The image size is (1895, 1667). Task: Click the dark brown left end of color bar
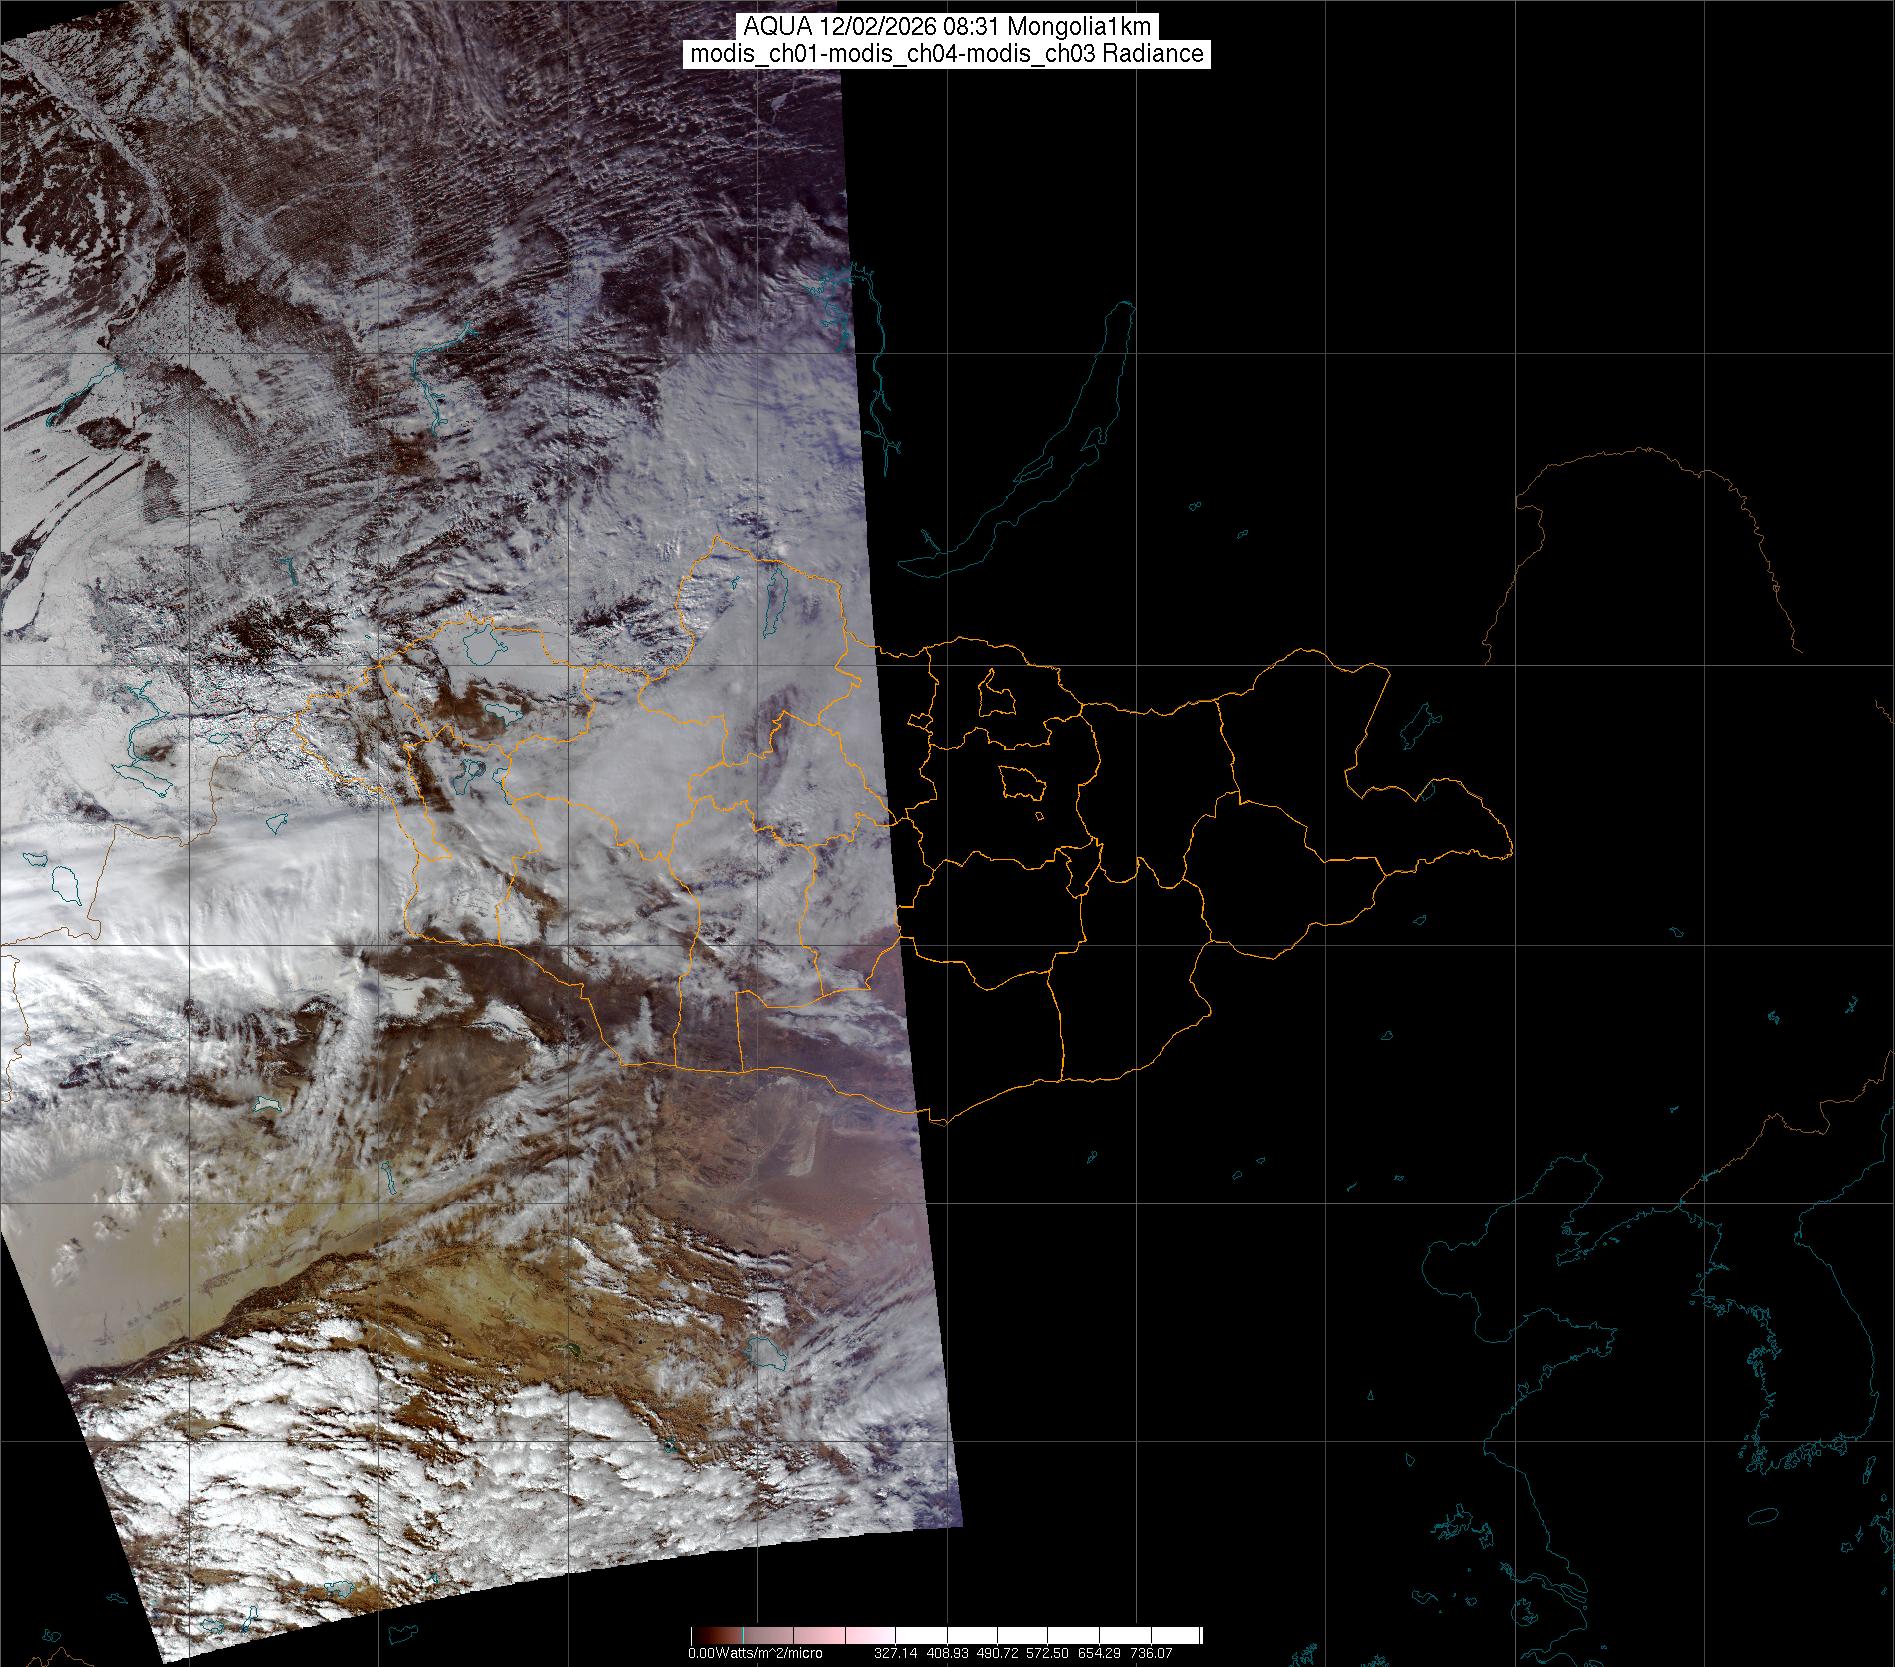tap(700, 1635)
